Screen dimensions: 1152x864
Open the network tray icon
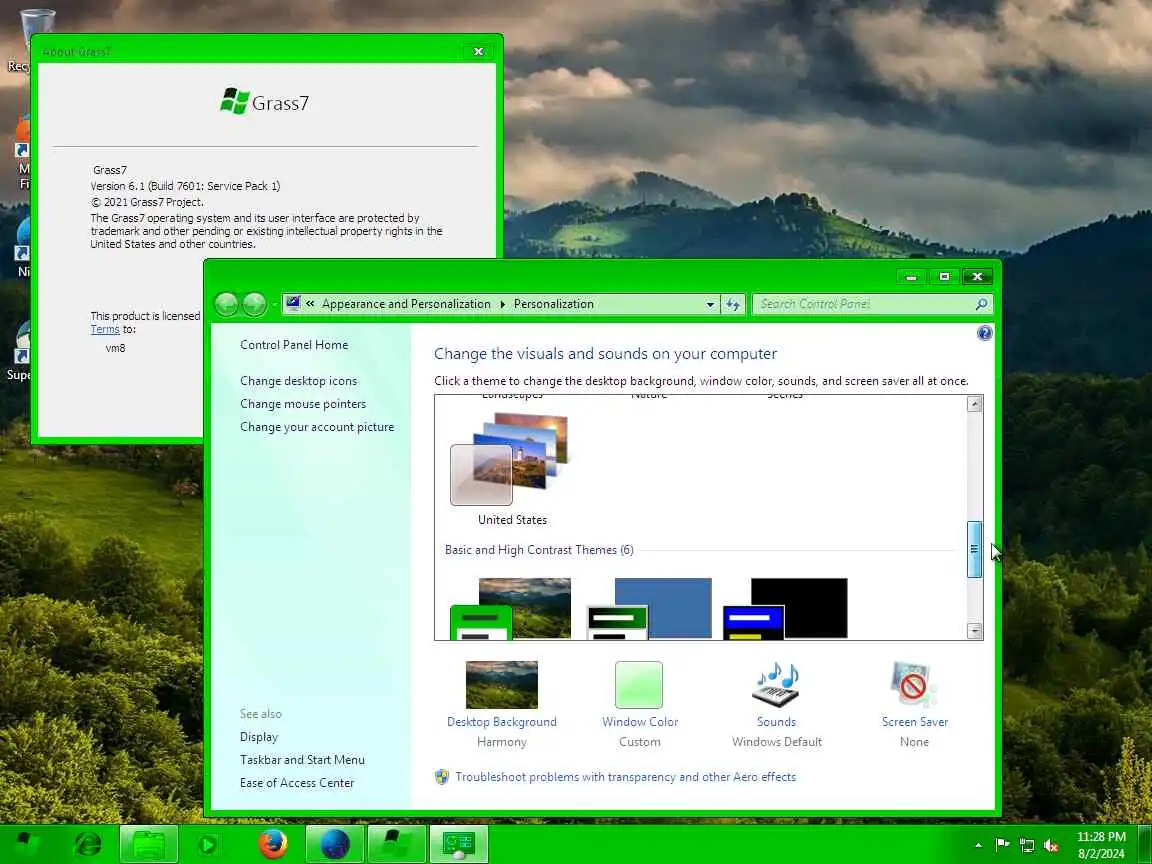(1027, 846)
